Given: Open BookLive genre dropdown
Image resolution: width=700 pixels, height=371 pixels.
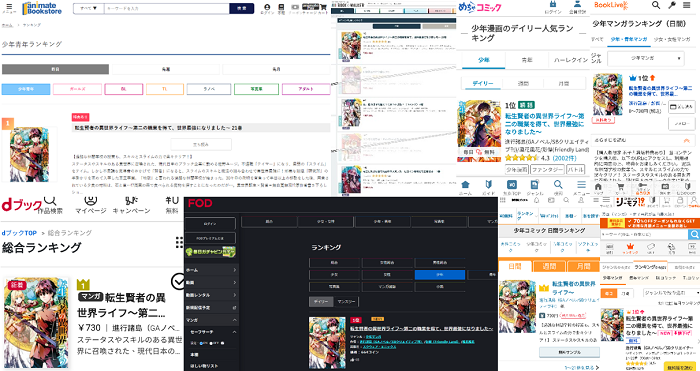Looking at the screenshot, I should [x=646, y=58].
